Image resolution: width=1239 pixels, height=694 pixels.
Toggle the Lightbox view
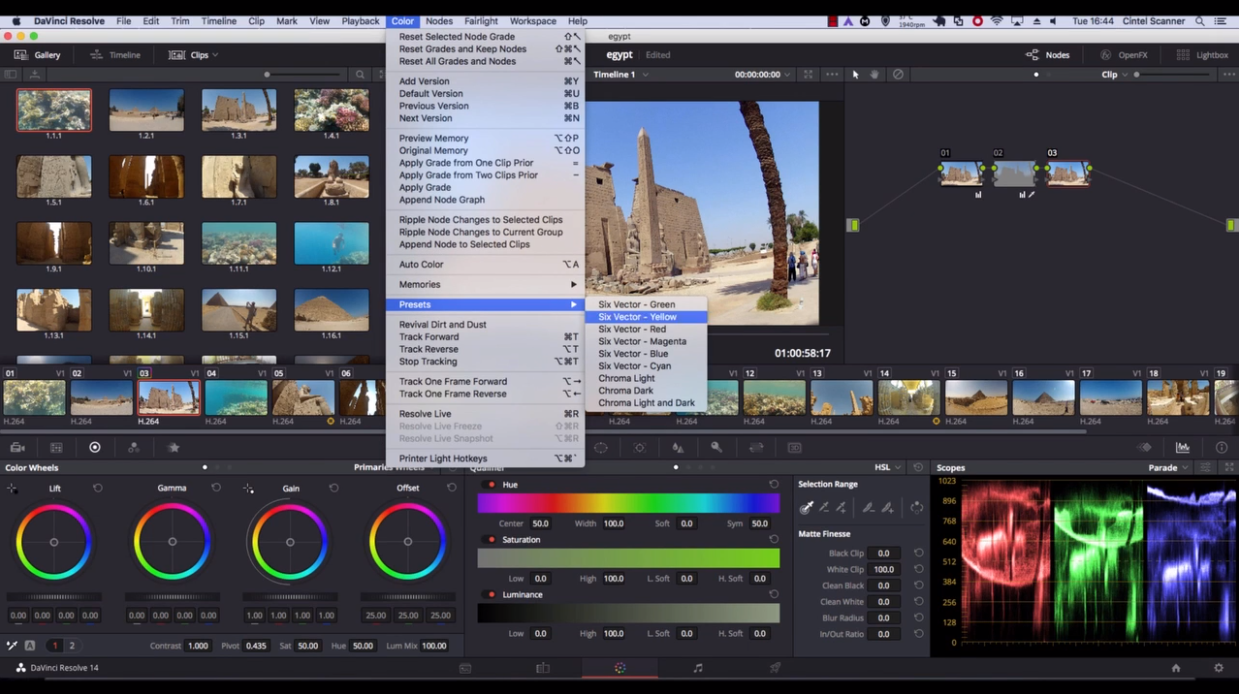pos(1202,55)
